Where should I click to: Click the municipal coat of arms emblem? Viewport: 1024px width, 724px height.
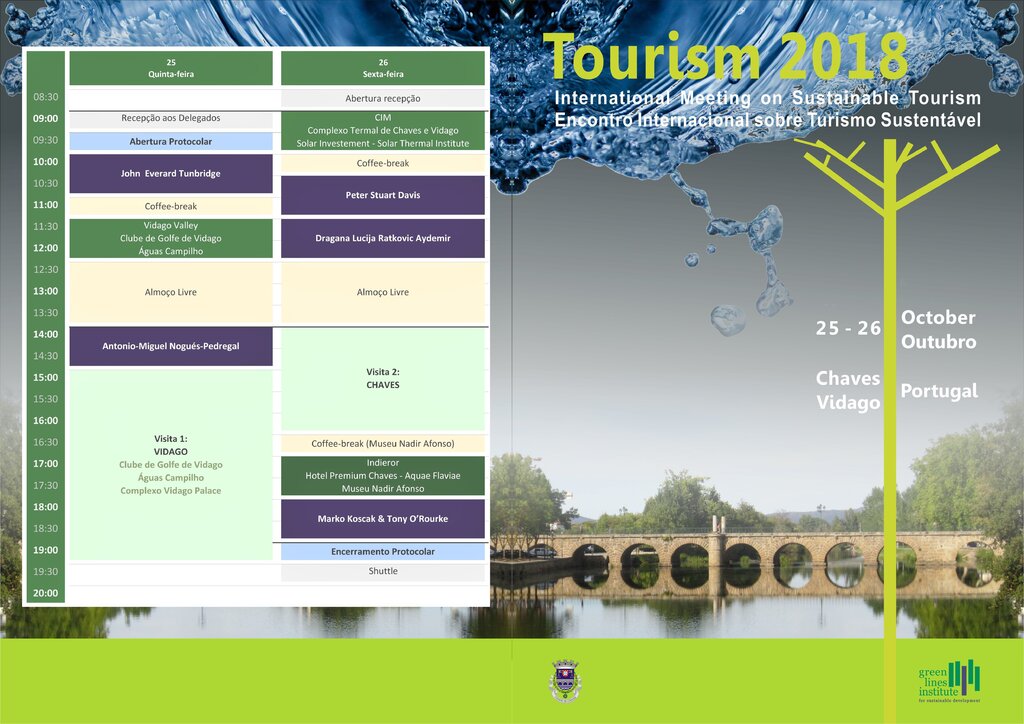(x=565, y=681)
